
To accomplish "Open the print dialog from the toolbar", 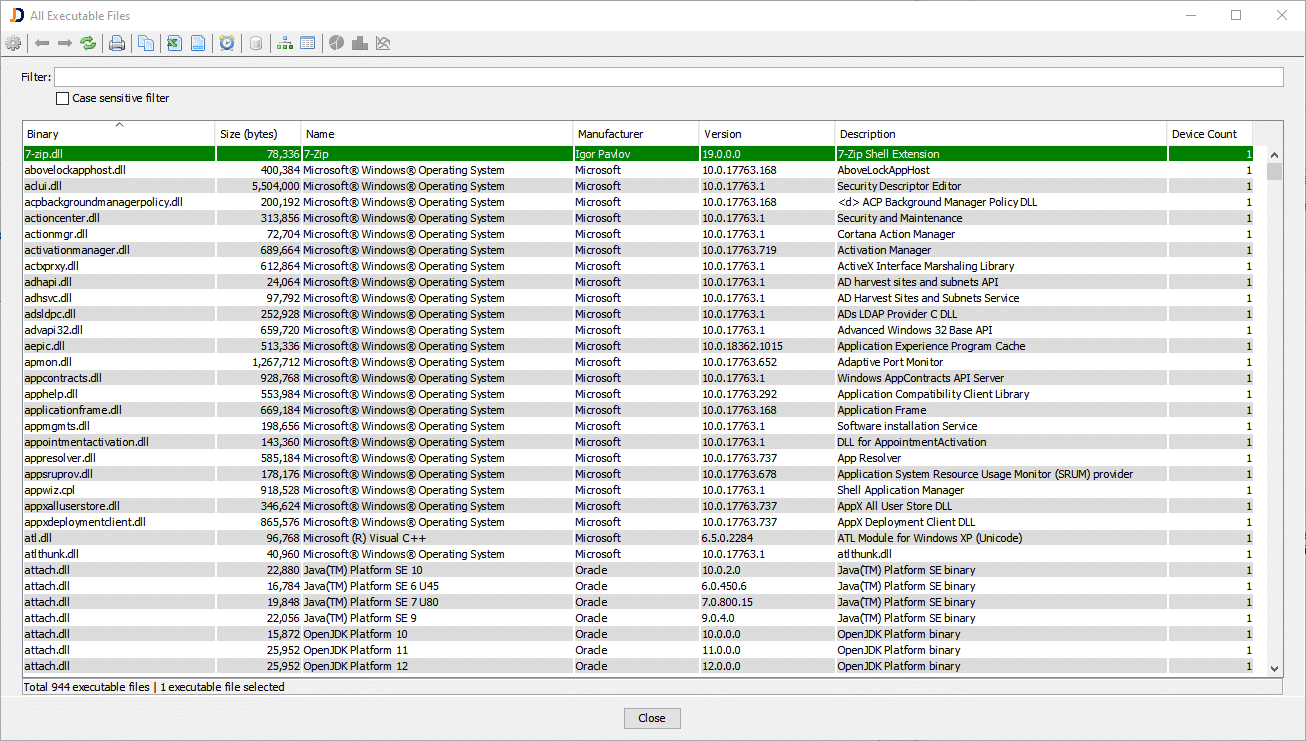I will pos(119,43).
